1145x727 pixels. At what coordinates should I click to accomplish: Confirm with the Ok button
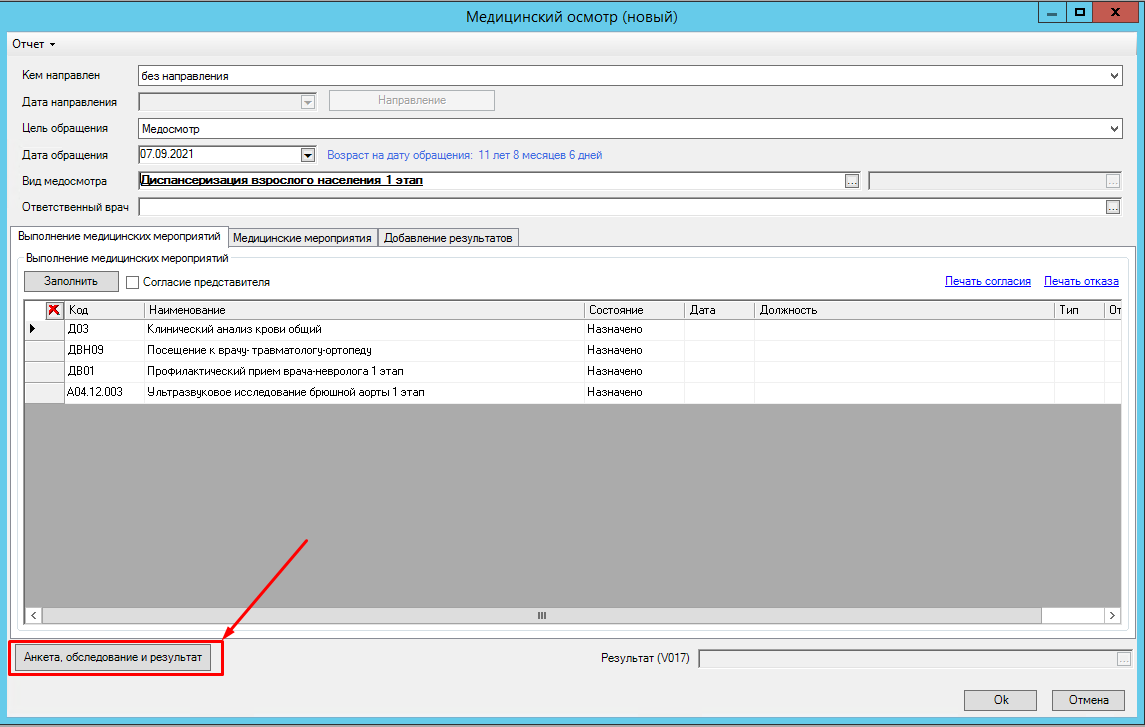tap(1000, 700)
